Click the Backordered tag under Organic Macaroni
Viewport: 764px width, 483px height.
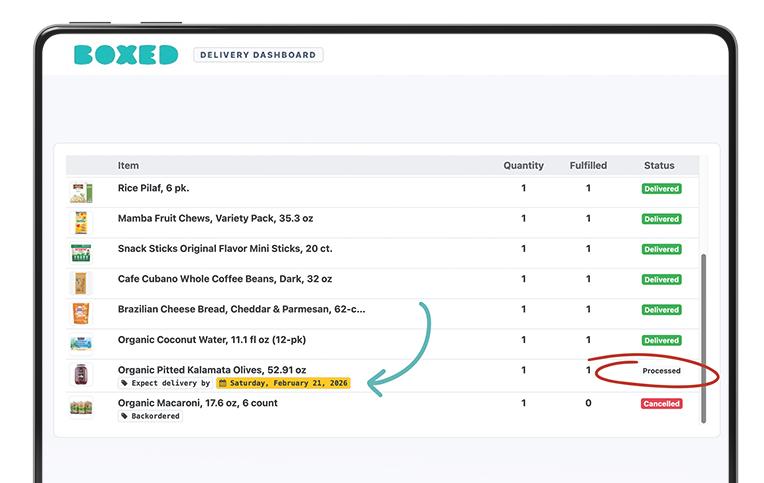click(151, 416)
